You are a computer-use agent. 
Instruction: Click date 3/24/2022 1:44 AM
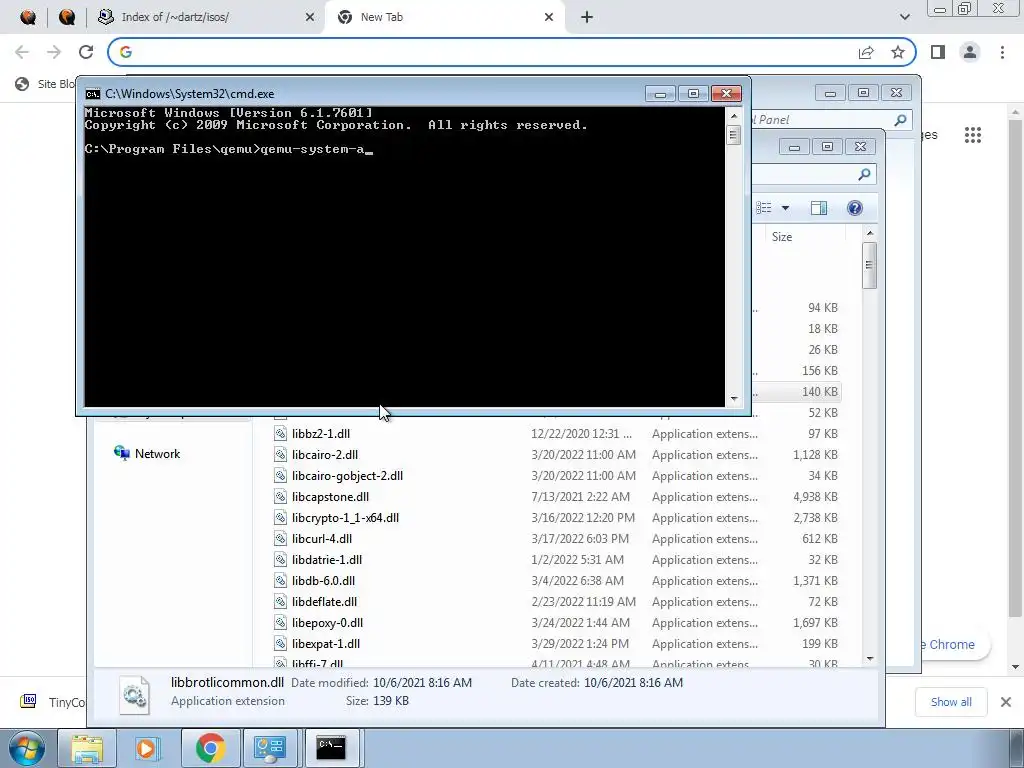580,622
